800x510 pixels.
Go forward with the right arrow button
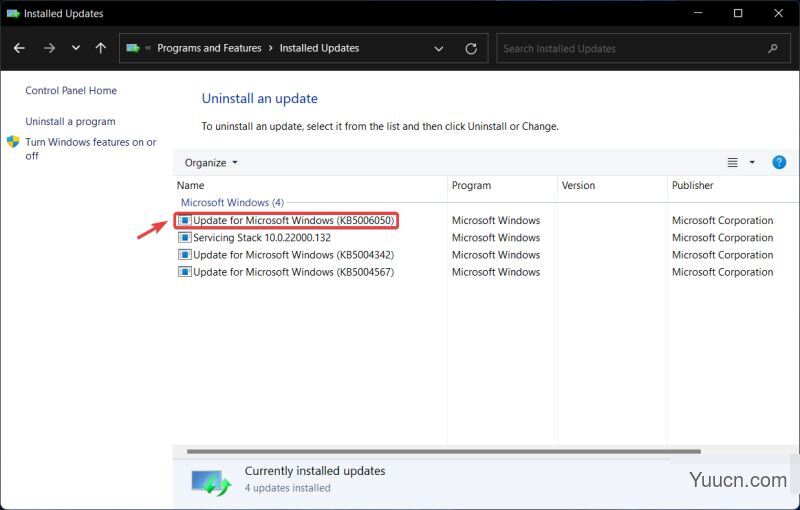point(49,48)
